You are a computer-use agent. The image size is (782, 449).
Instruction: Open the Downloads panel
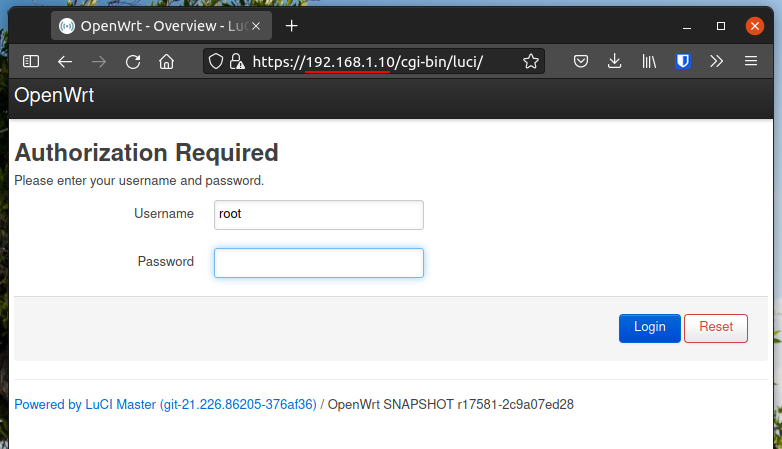(614, 61)
